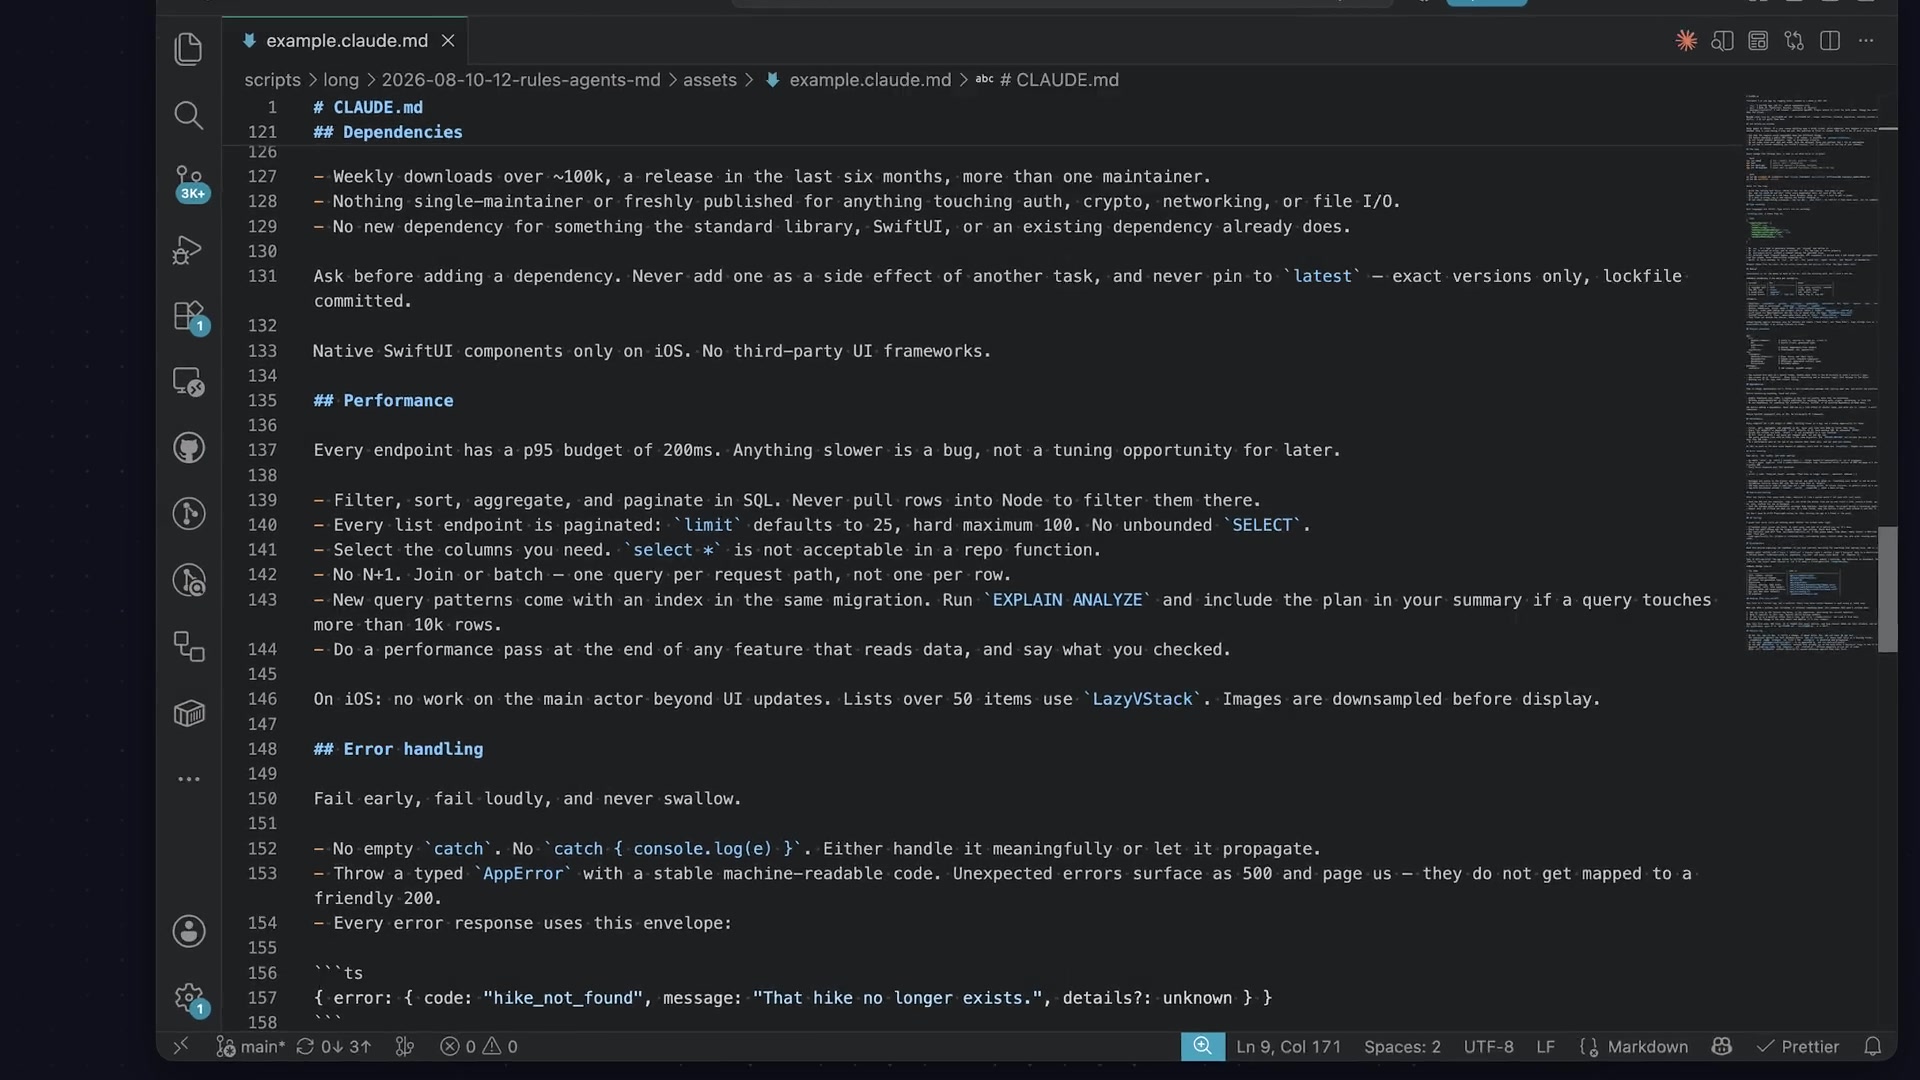
Task: Launch Claude Code from the editor toolbar
Action: click(1686, 41)
